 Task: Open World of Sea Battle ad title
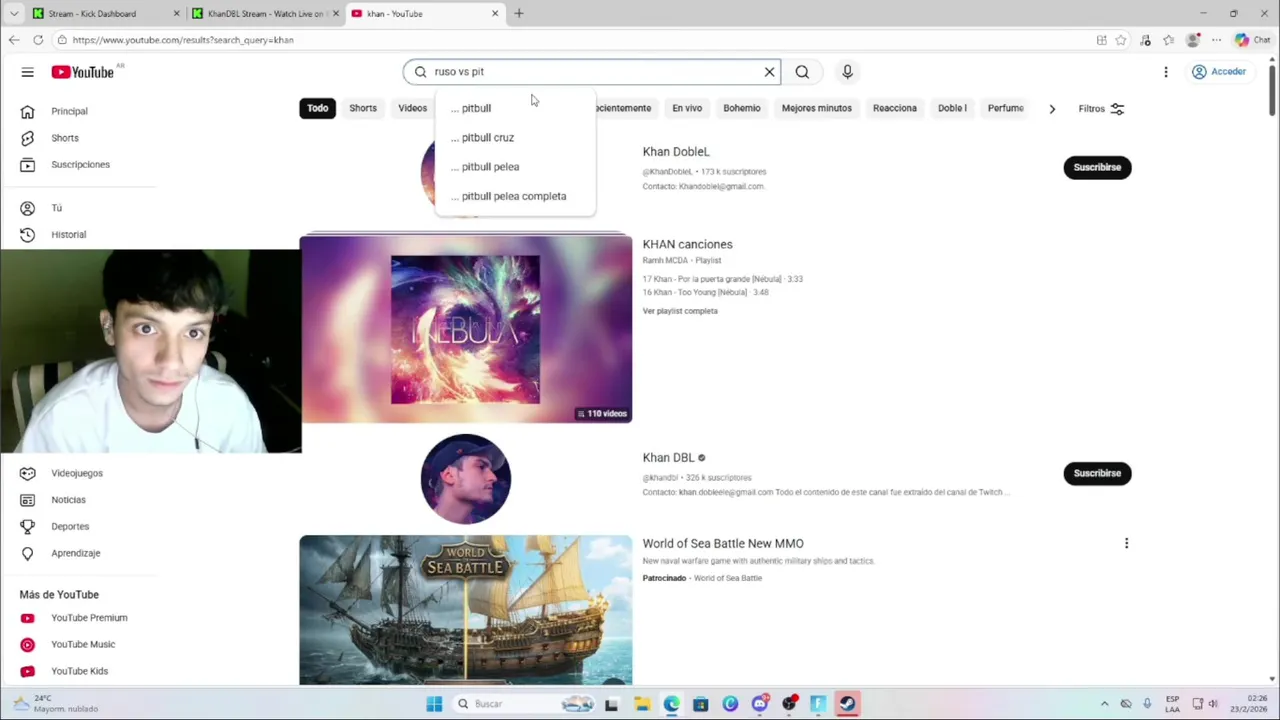[723, 544]
